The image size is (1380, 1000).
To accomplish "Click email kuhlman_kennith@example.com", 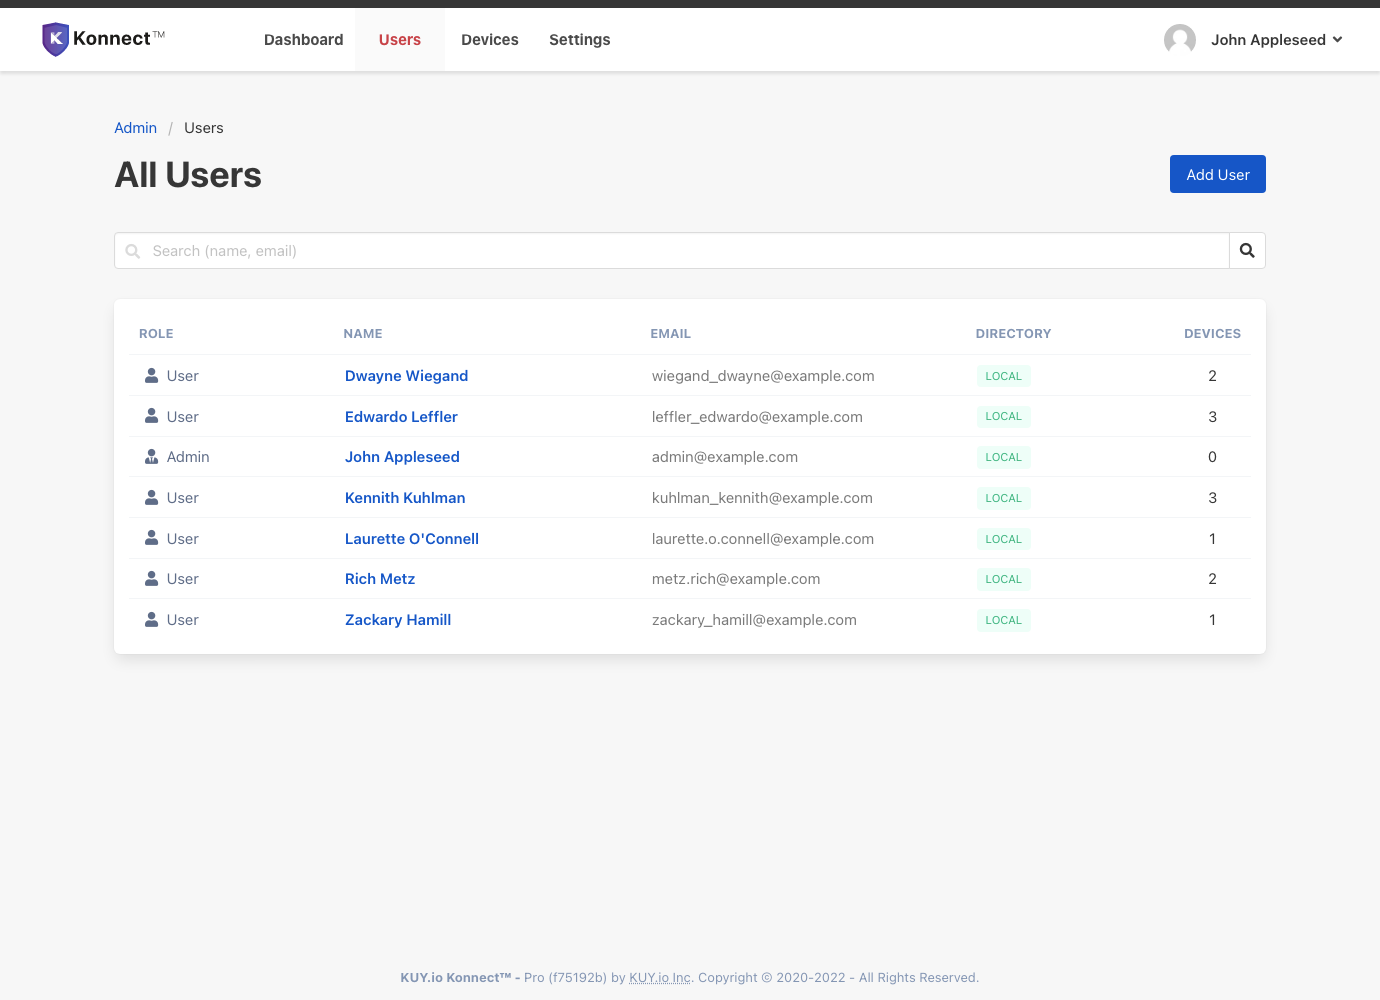I will click(x=762, y=498).
